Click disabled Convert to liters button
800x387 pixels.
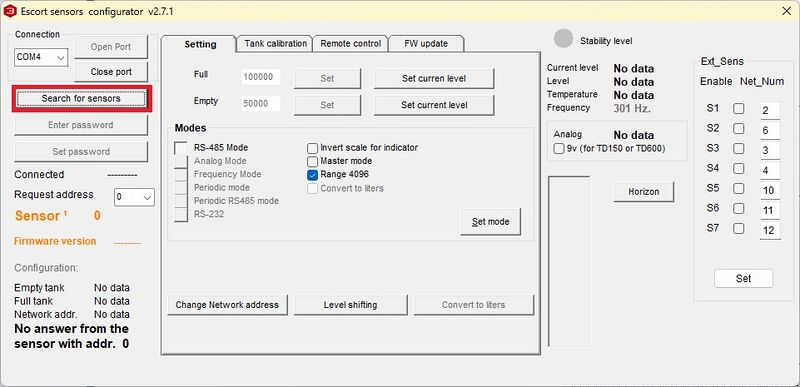[x=474, y=305]
